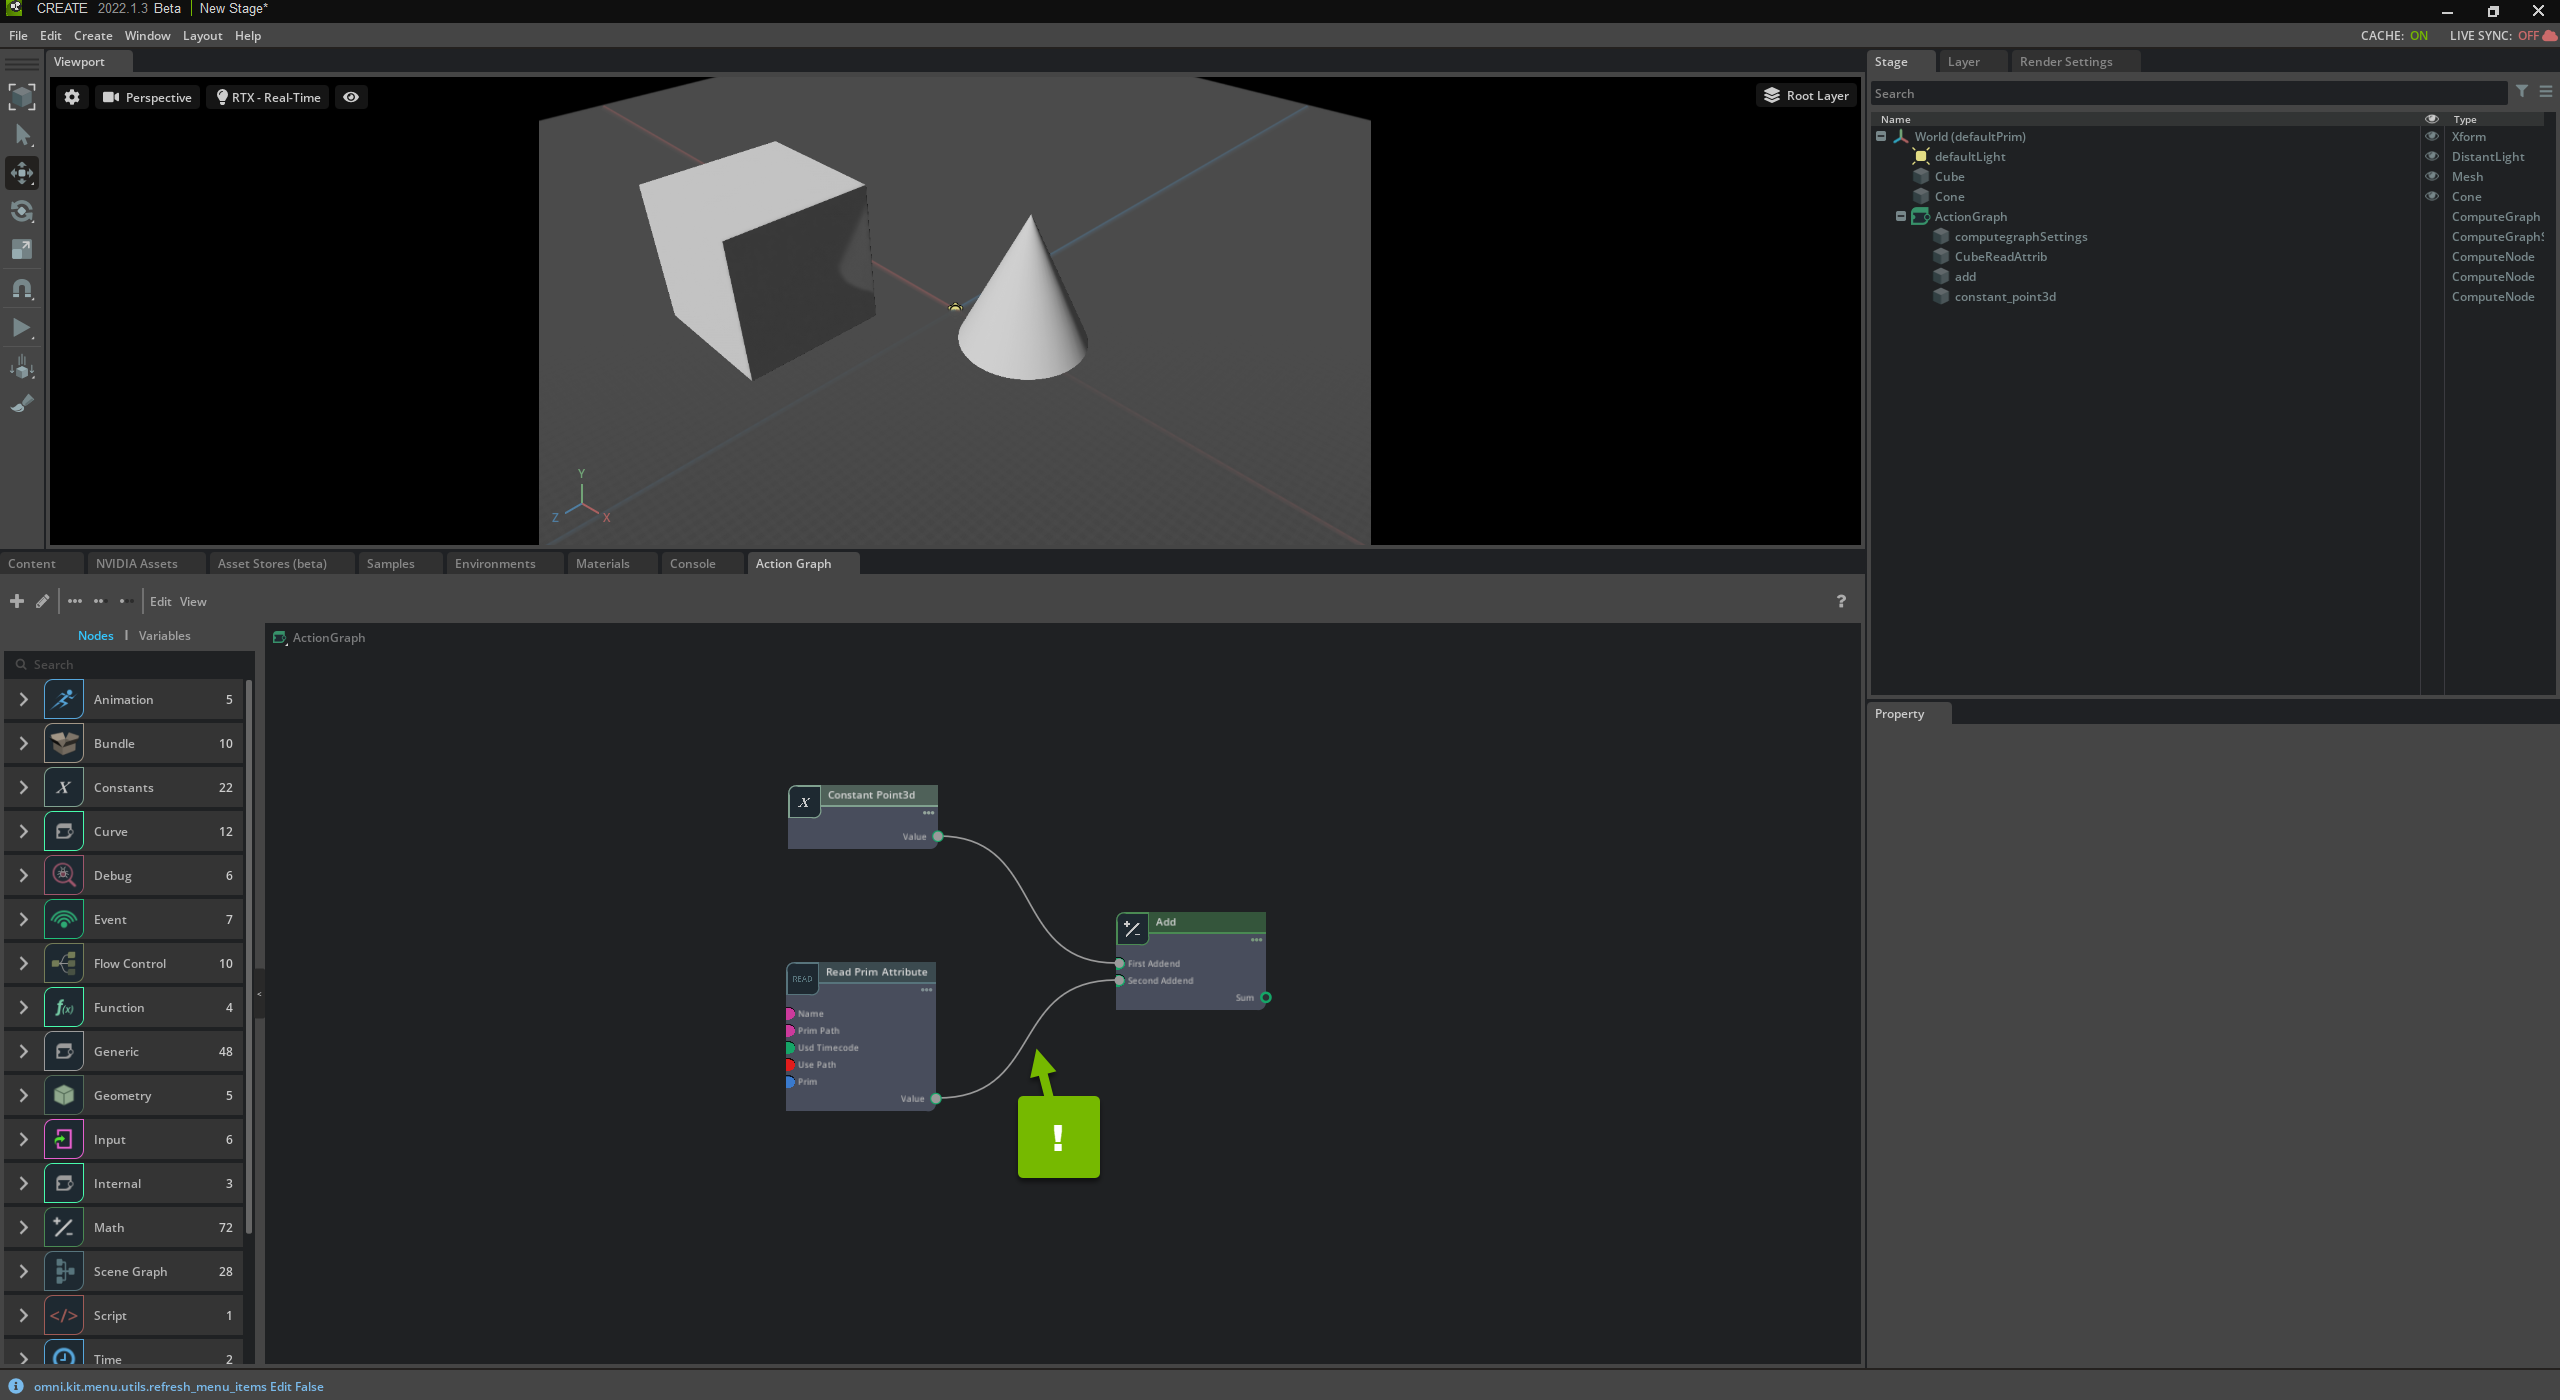Screen dimensions: 2560x1400
Task: Click the Flow Control category icon
Action: click(x=64, y=963)
